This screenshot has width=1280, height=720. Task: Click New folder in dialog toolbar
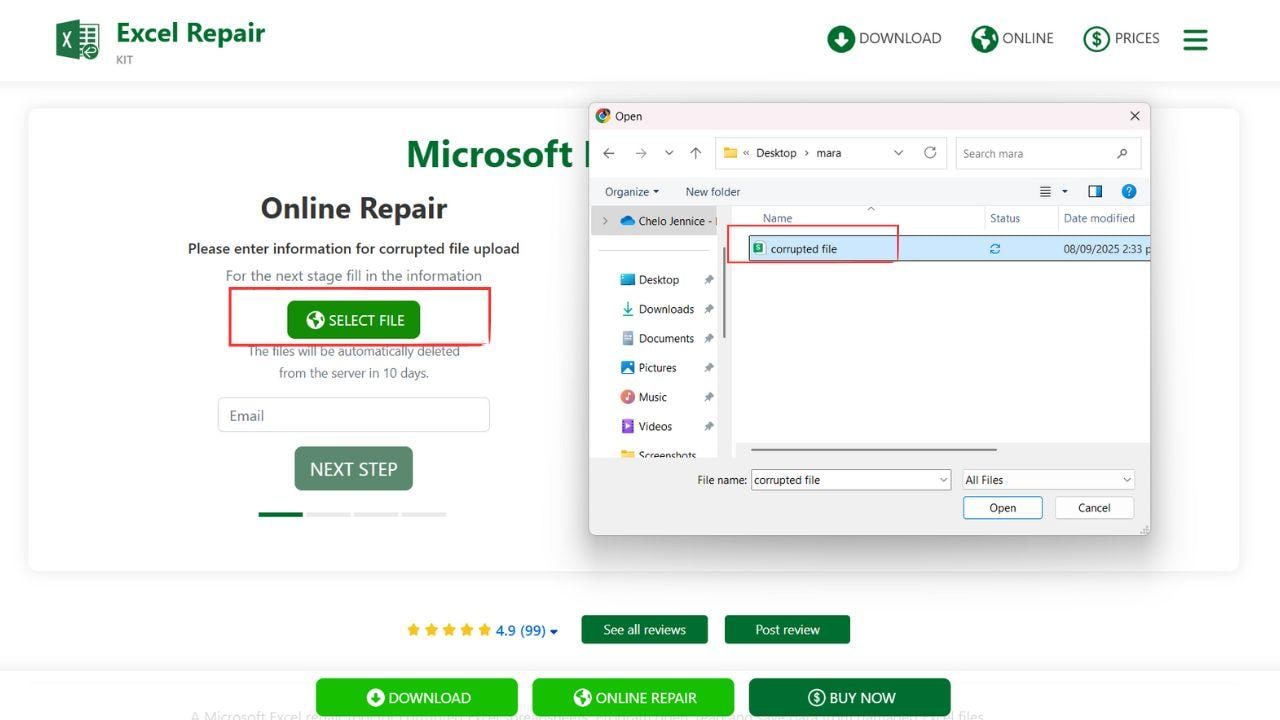coord(713,192)
